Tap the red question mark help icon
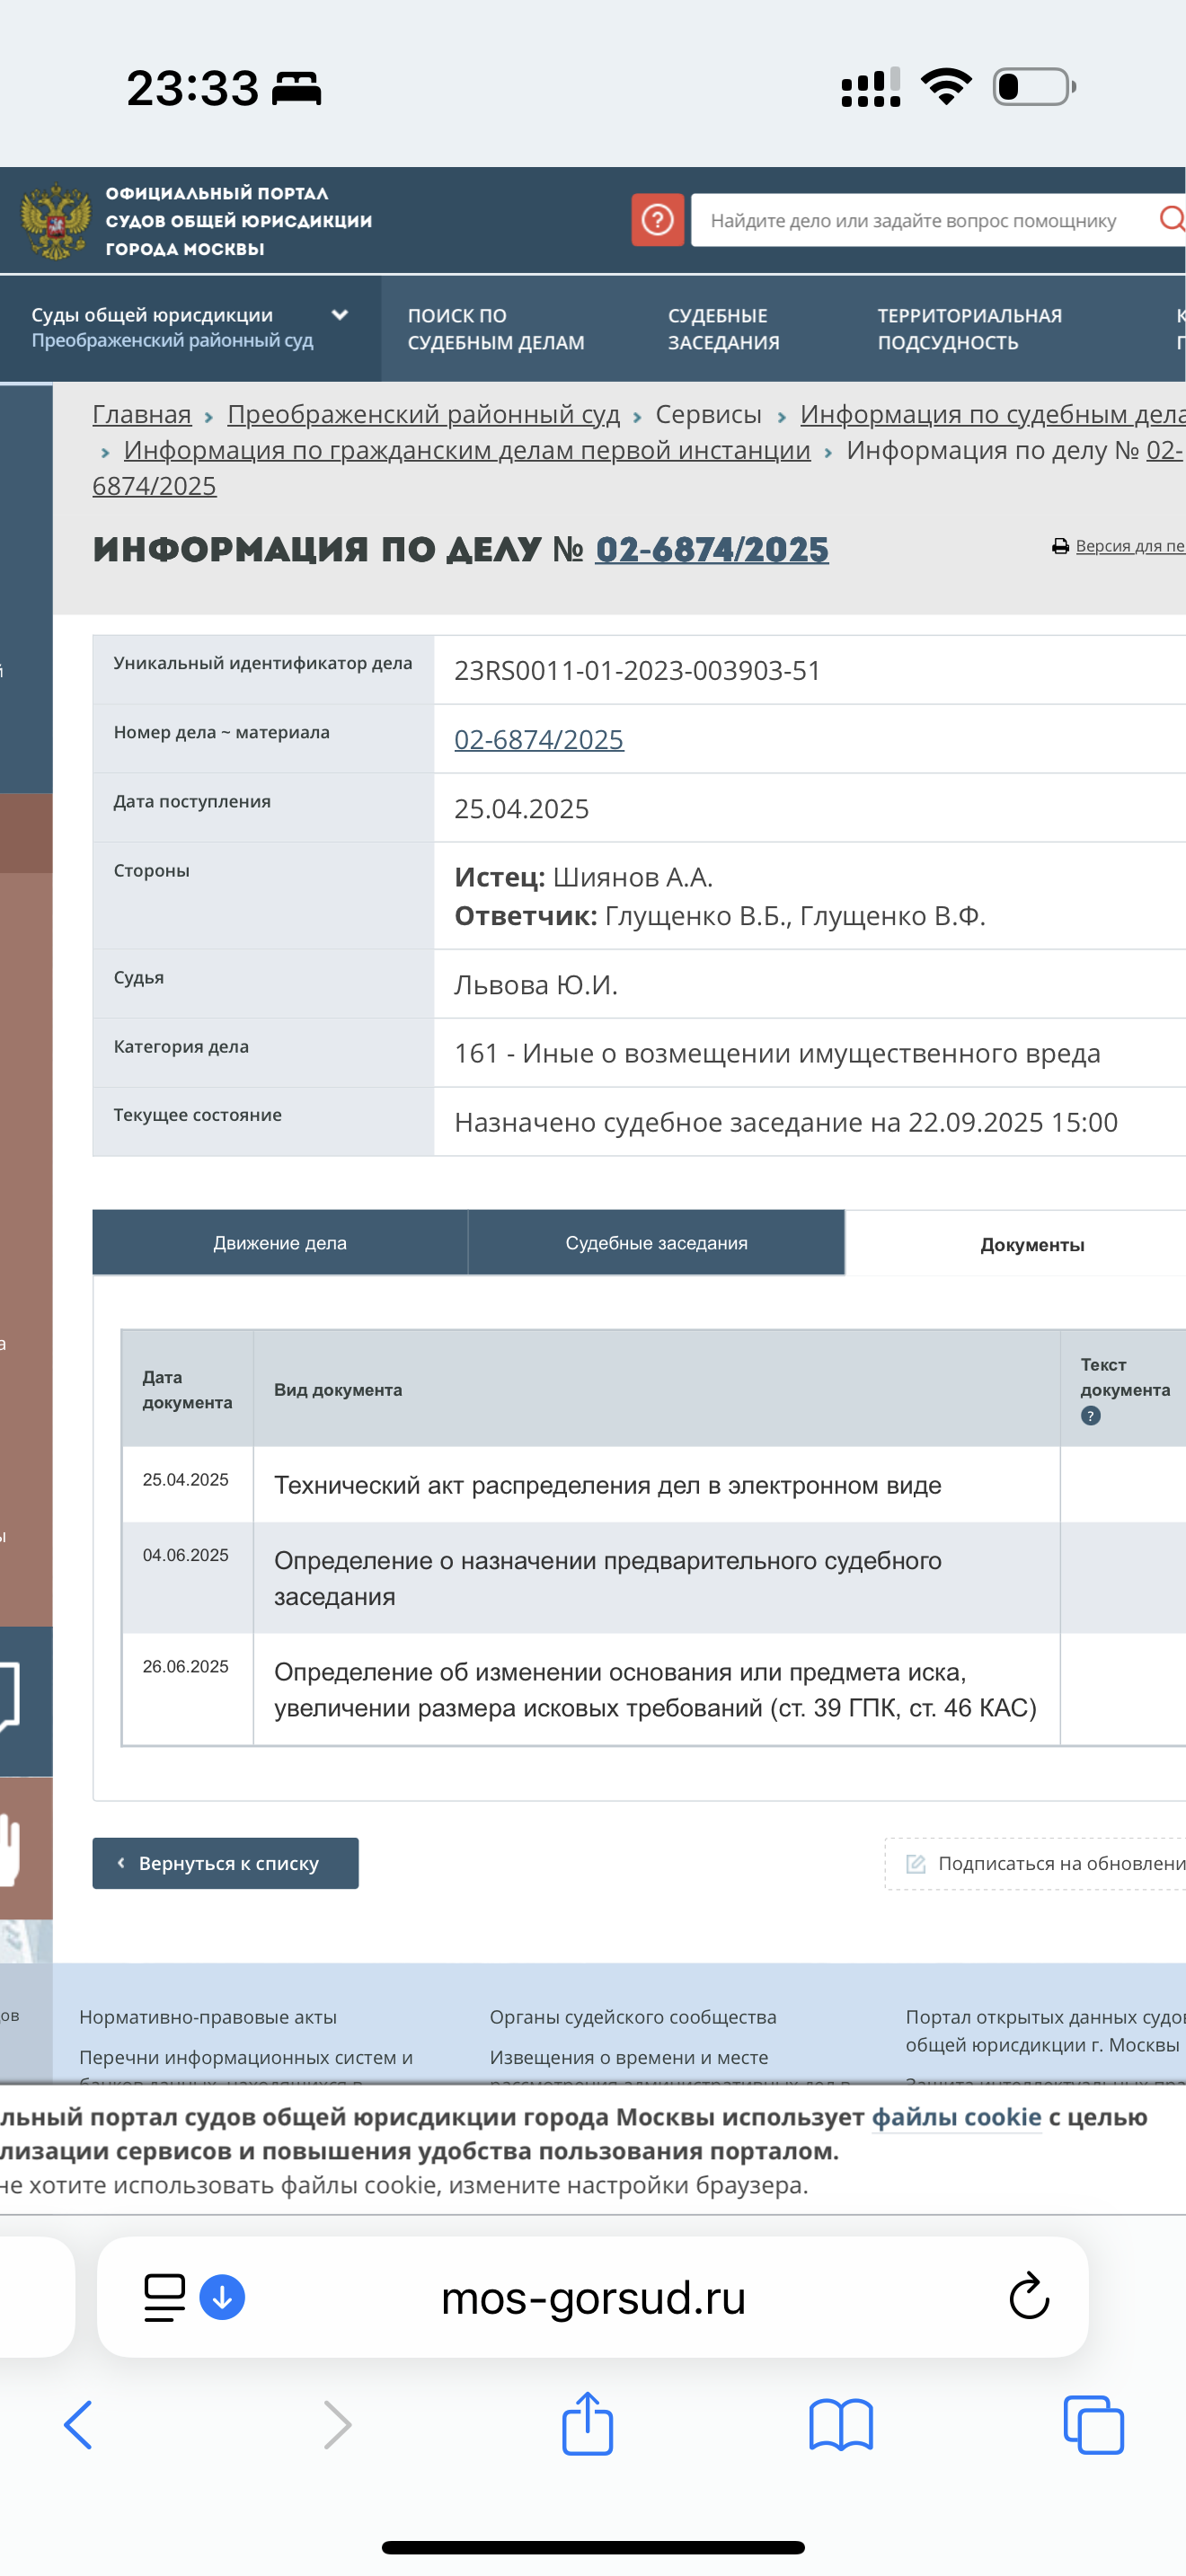This screenshot has width=1186, height=2576. click(x=657, y=220)
